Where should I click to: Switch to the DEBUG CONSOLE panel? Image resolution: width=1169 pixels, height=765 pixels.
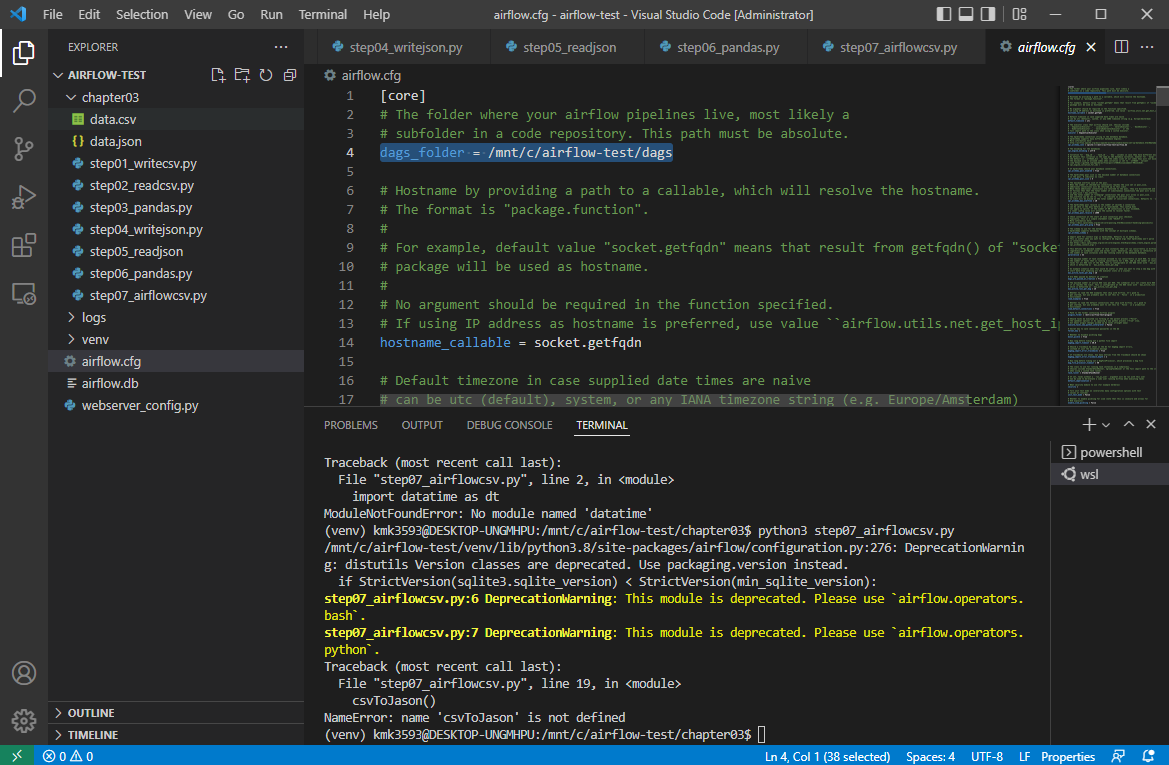[510, 424]
